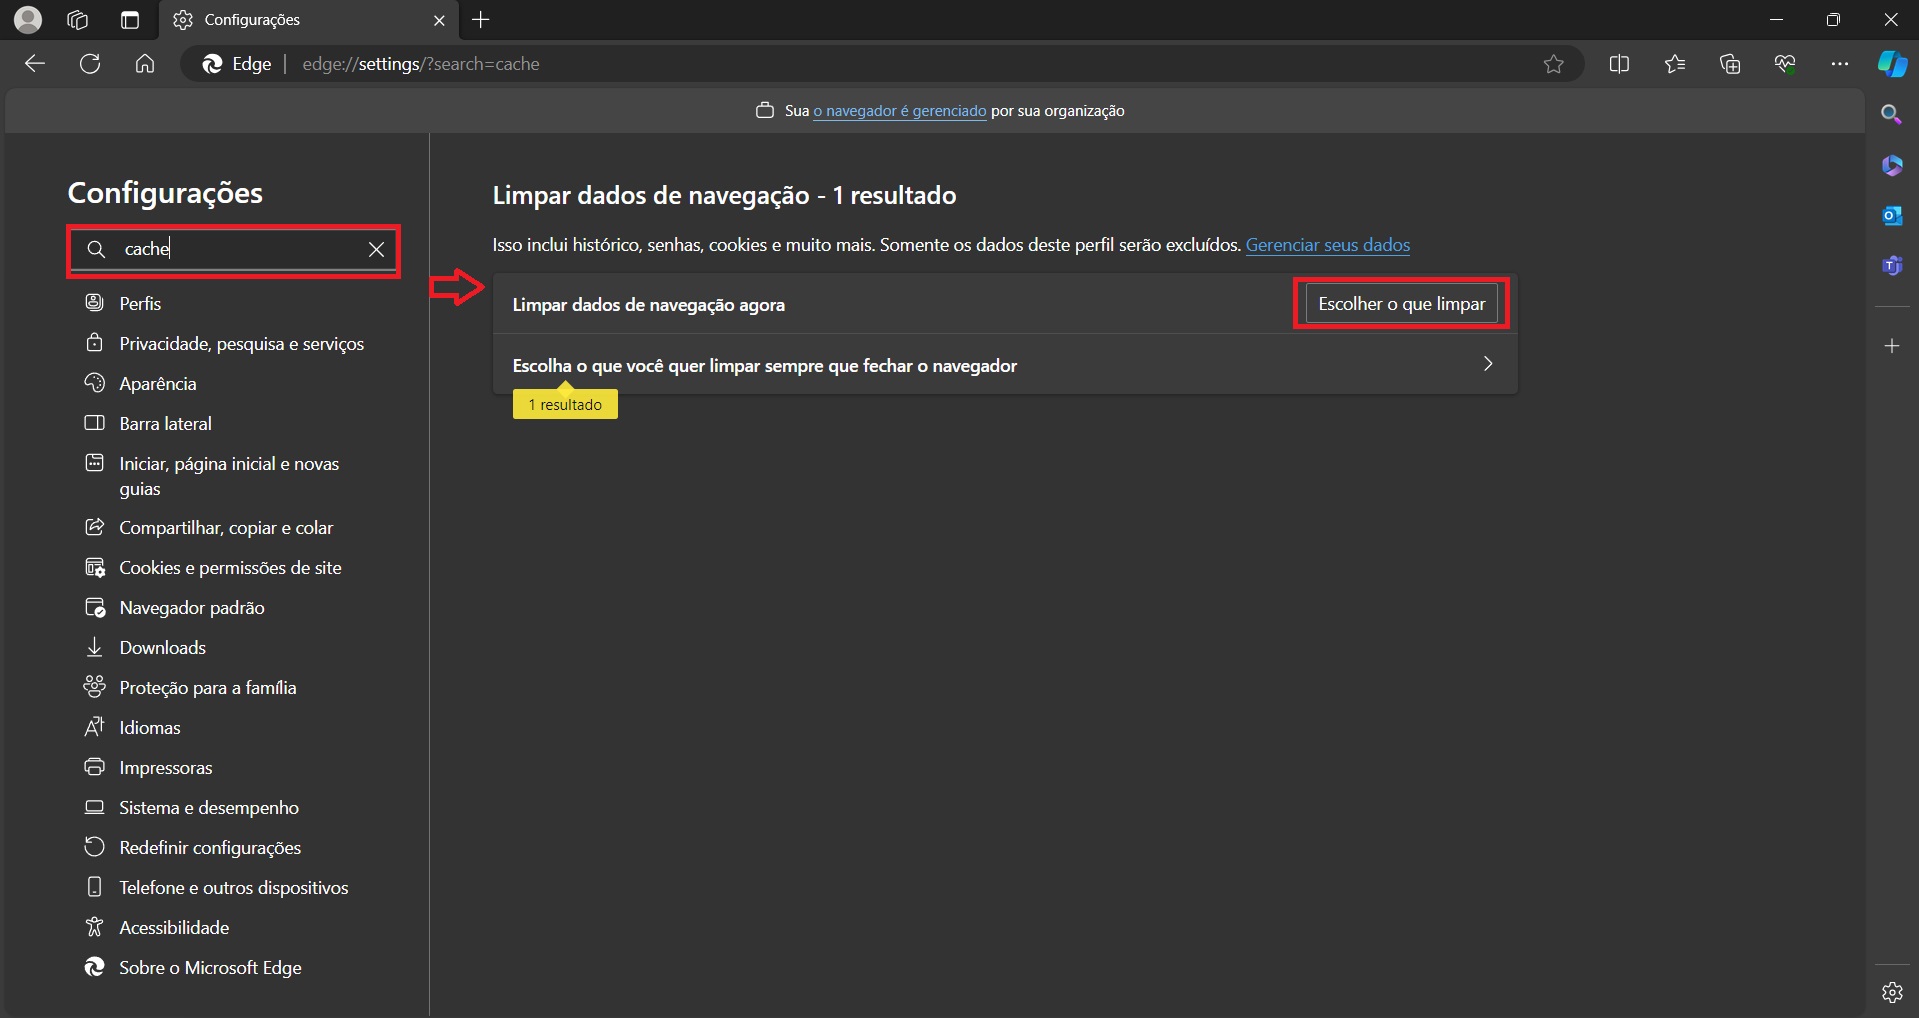Select Cookies e permissões de site
Viewport: 1919px width, 1018px height.
click(230, 568)
